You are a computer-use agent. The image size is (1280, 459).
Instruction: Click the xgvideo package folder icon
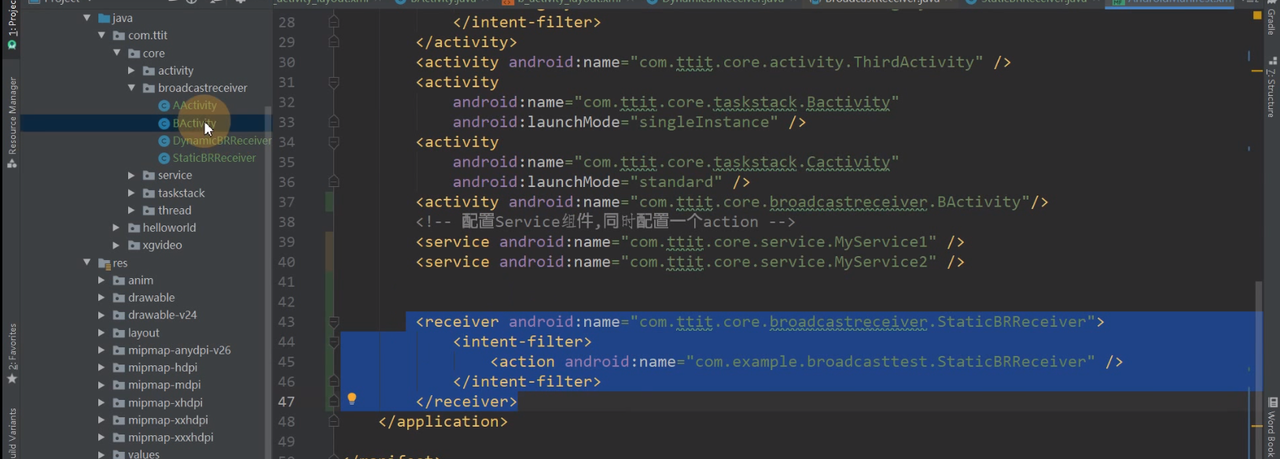click(x=134, y=245)
